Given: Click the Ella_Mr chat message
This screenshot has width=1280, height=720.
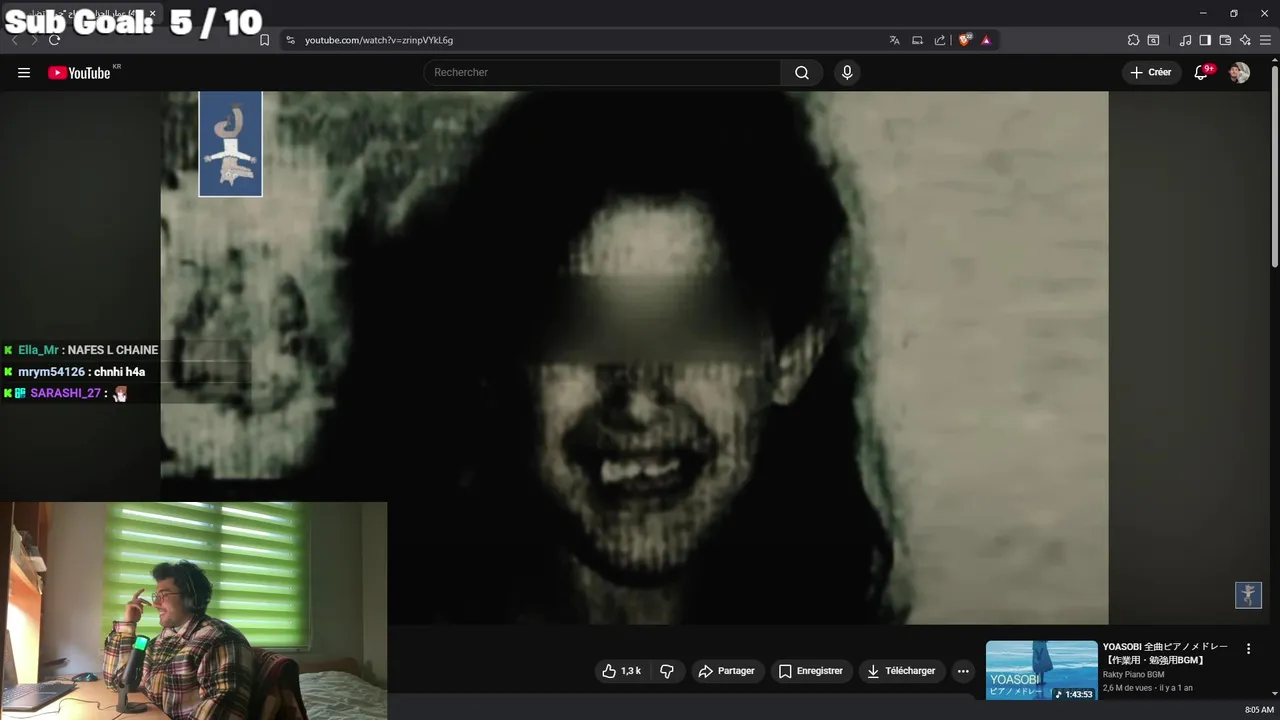Looking at the screenshot, I should [81, 350].
